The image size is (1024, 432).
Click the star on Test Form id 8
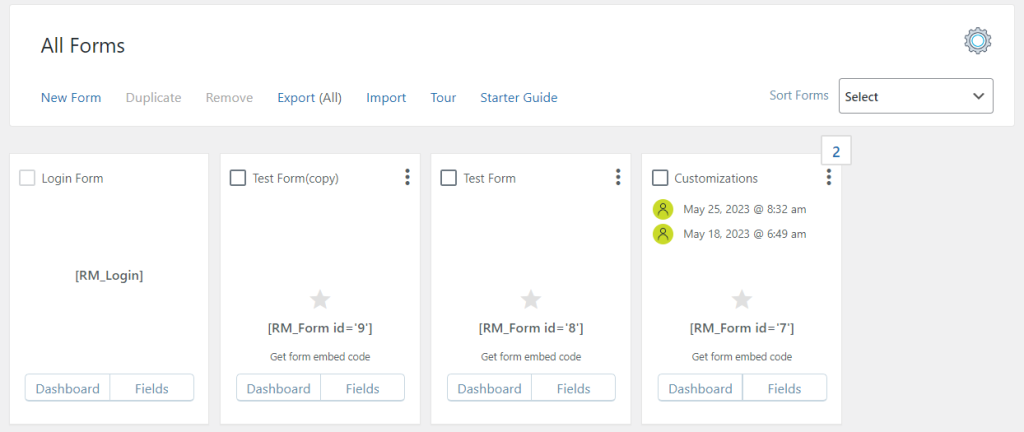pos(531,299)
